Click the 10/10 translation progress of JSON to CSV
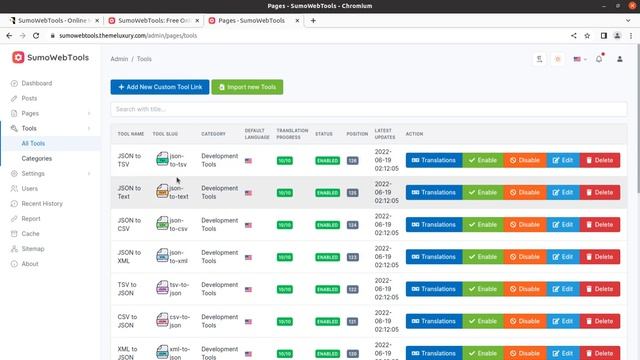 pyautogui.click(x=284, y=225)
